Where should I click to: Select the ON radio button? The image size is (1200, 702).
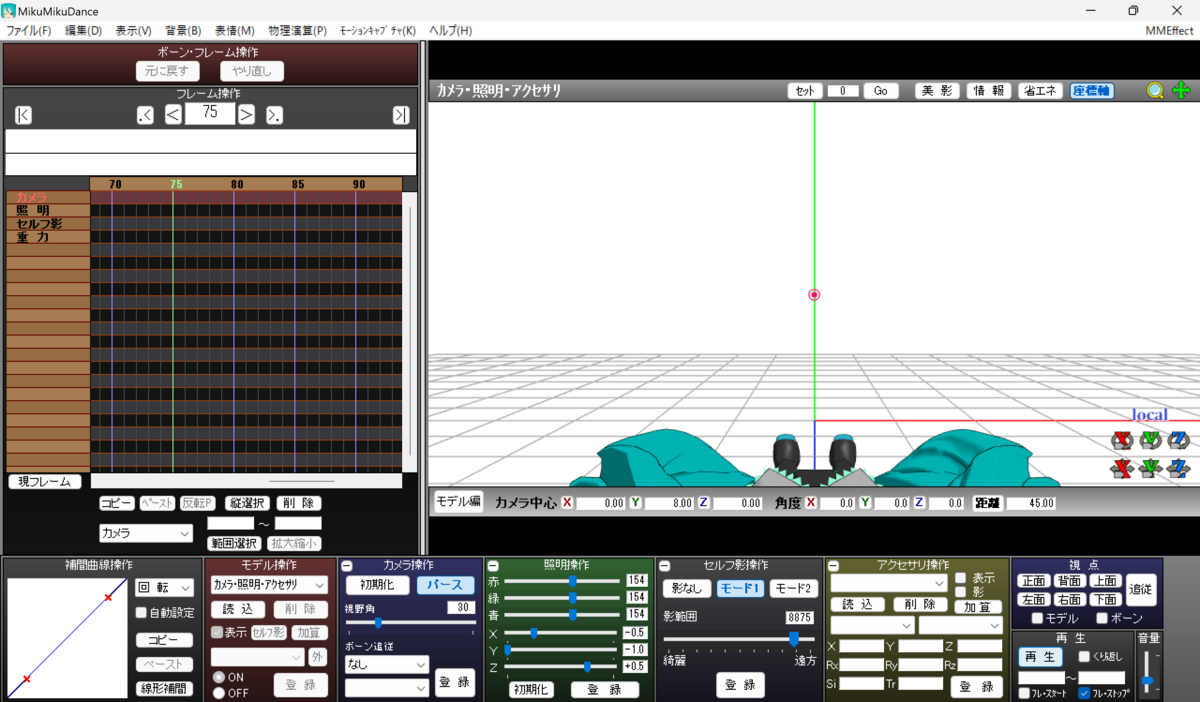click(x=219, y=677)
